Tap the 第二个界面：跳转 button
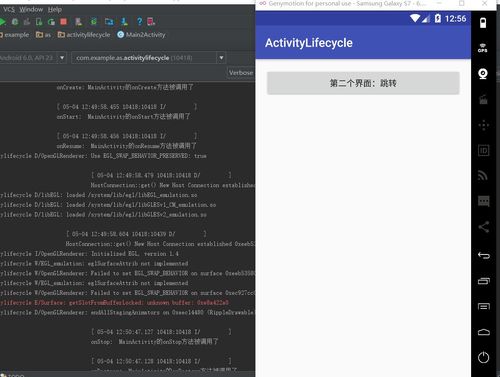The image size is (500, 377). (x=363, y=83)
